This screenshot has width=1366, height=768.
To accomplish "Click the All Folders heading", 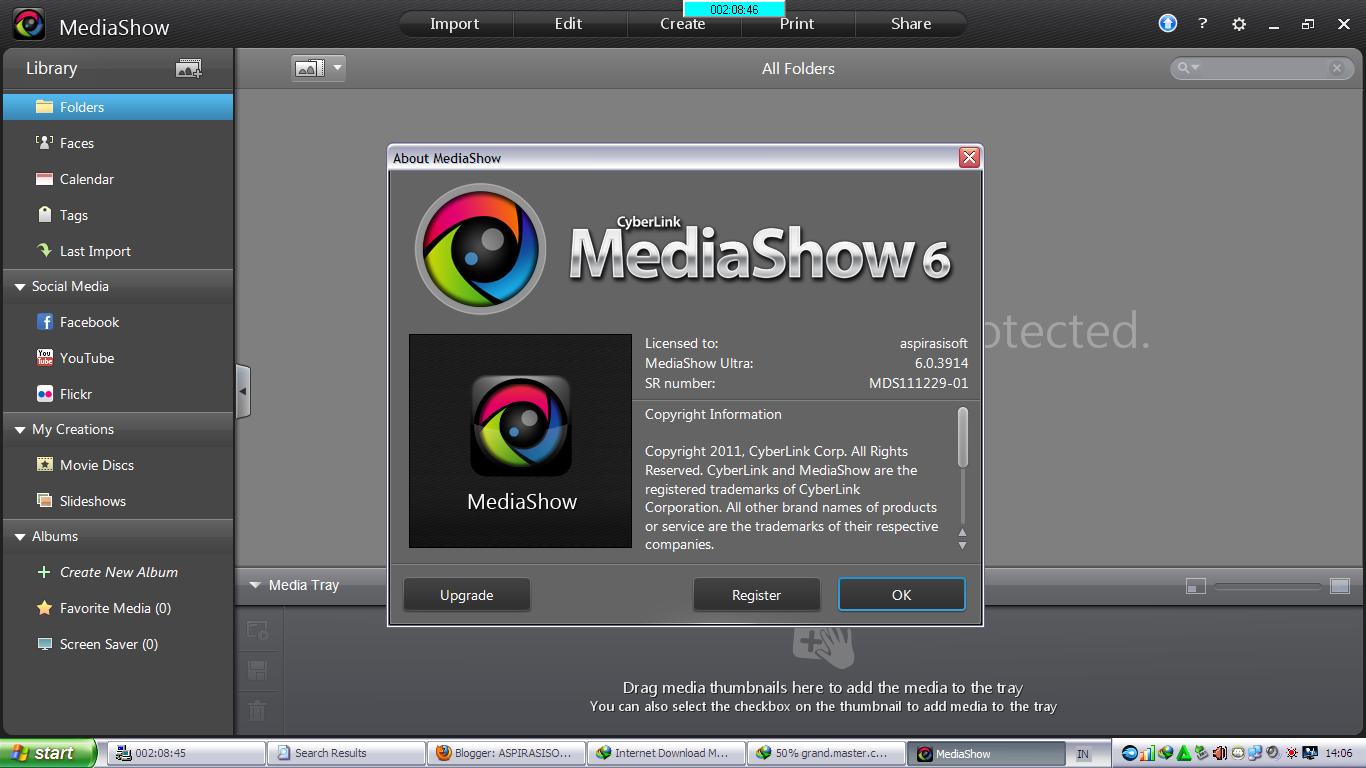I will pyautogui.click(x=798, y=68).
